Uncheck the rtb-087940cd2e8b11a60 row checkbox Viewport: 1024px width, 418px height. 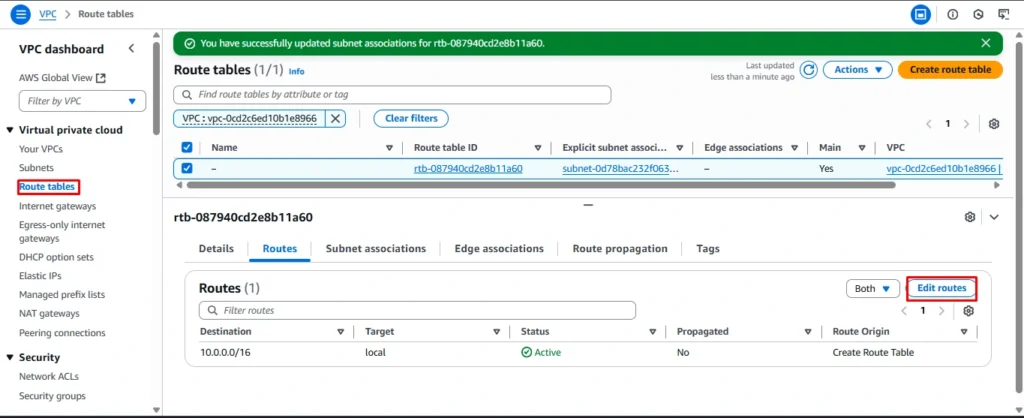(x=187, y=168)
